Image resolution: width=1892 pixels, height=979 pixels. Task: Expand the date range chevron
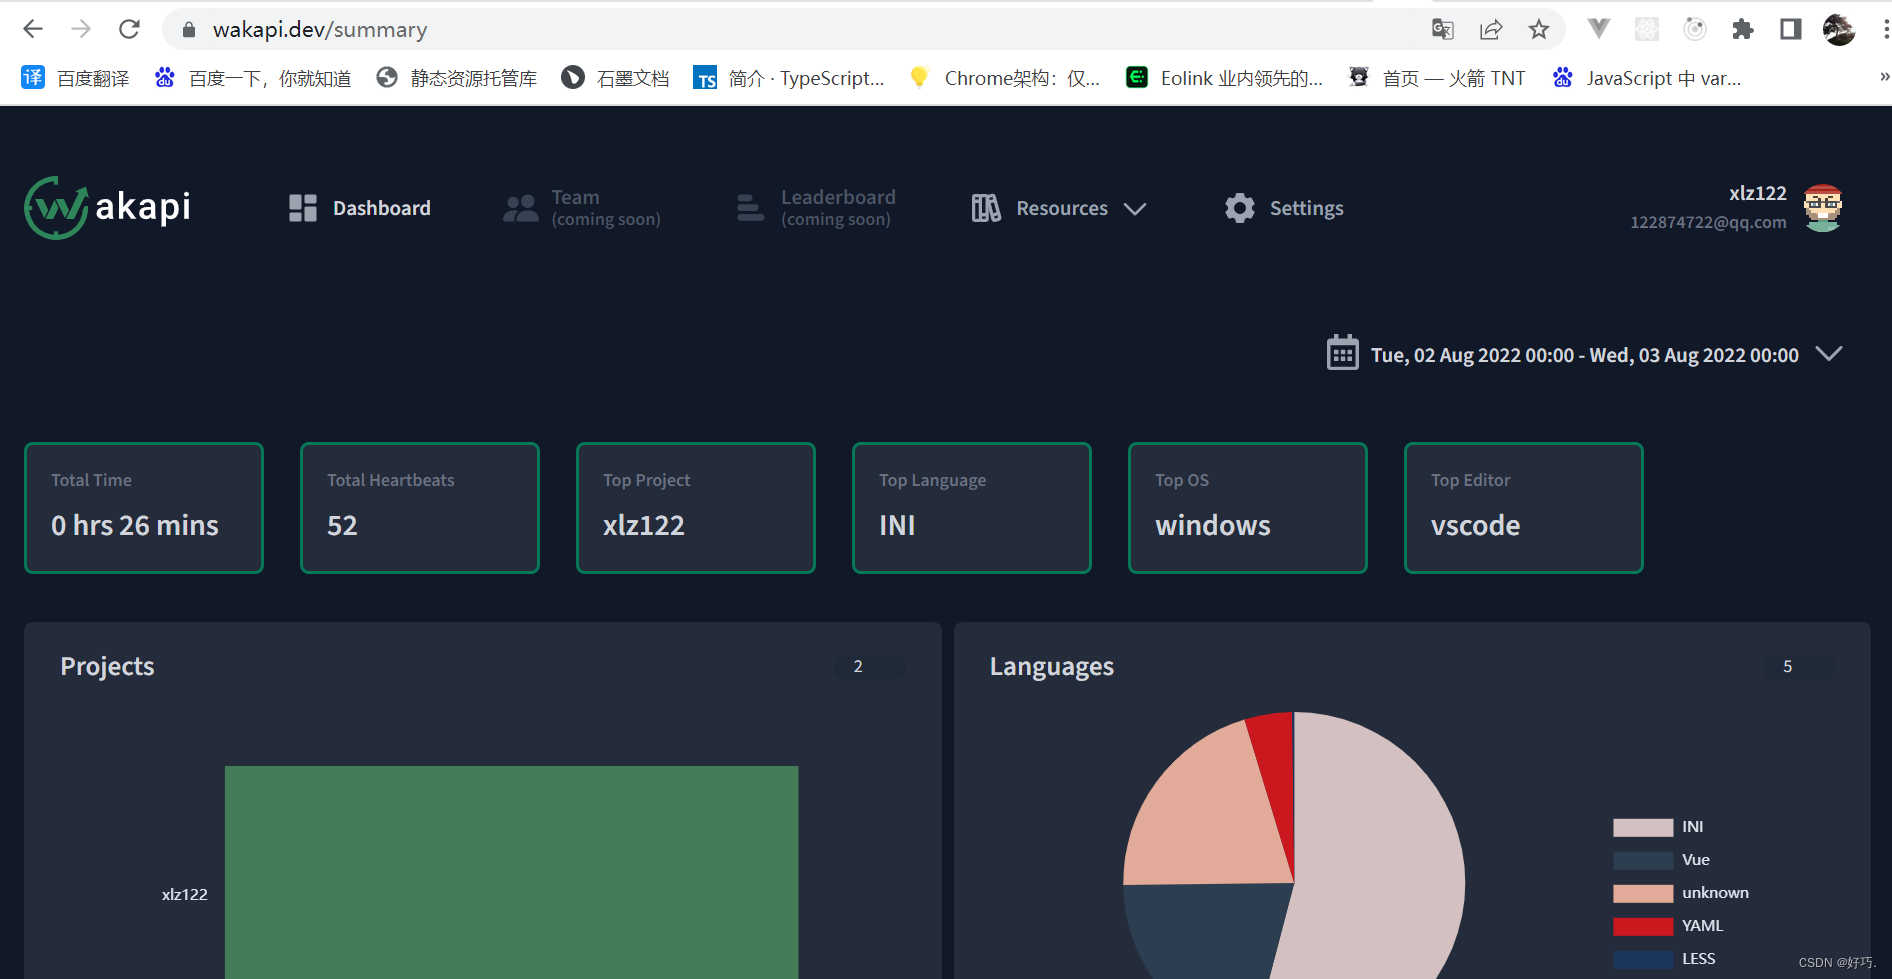point(1829,354)
